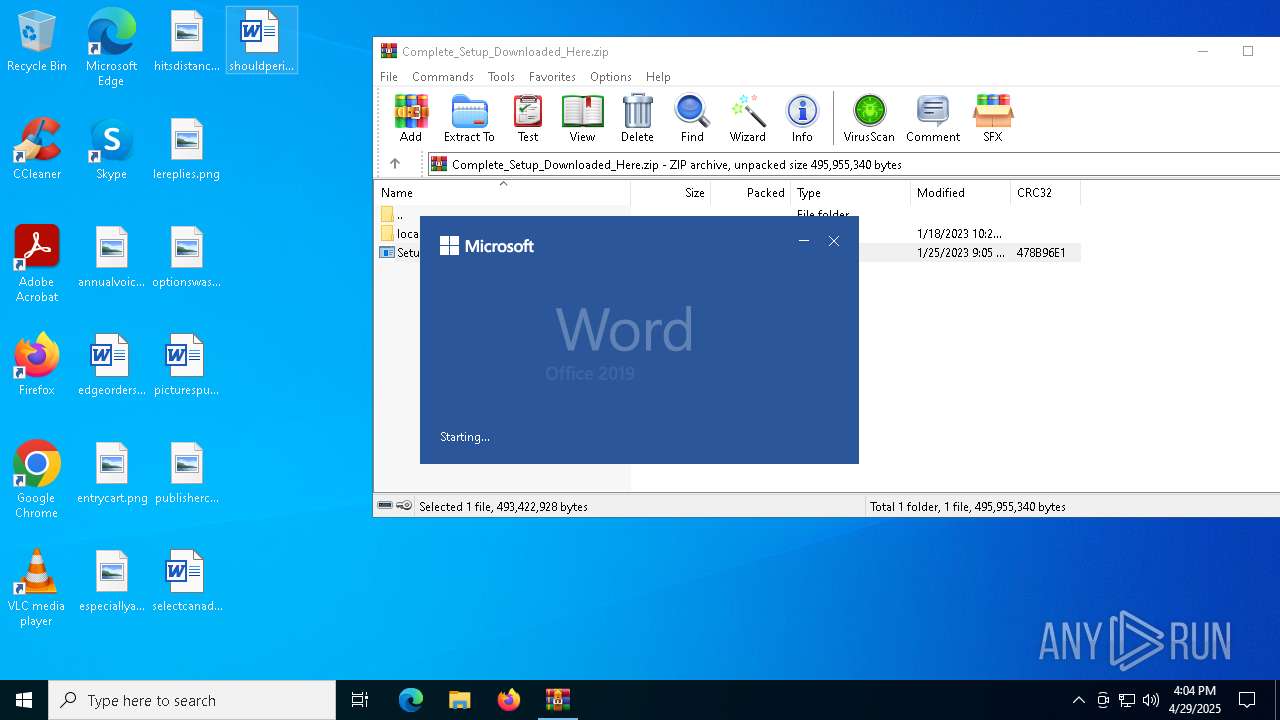The width and height of the screenshot is (1280, 720).
Task: Sort by CRC32 column header
Action: [x=1045, y=193]
